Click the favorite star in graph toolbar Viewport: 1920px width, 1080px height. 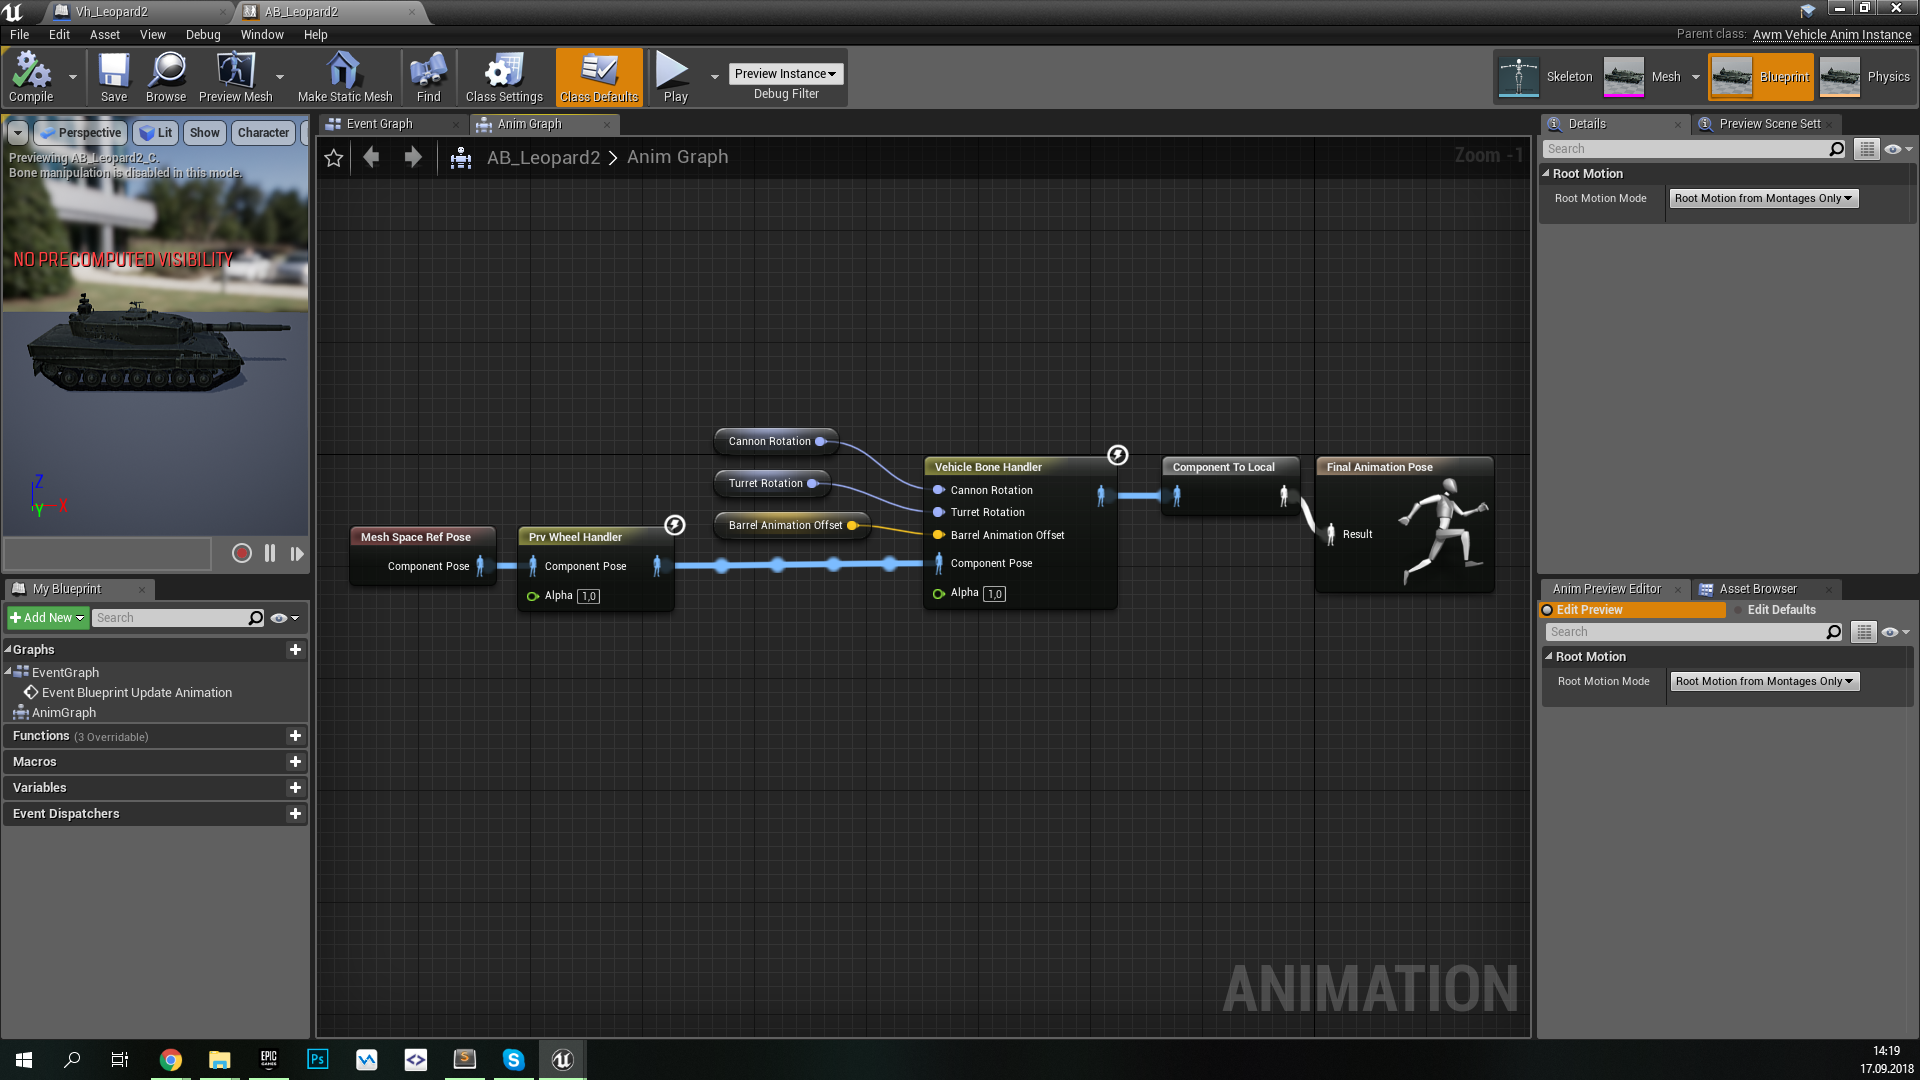(x=334, y=158)
